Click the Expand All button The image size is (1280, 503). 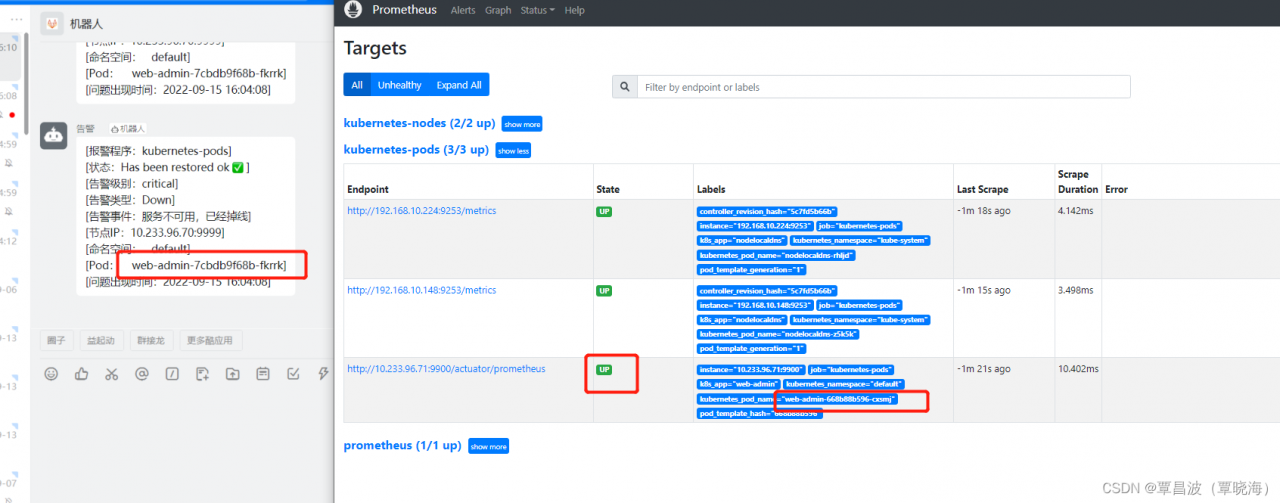(x=459, y=85)
